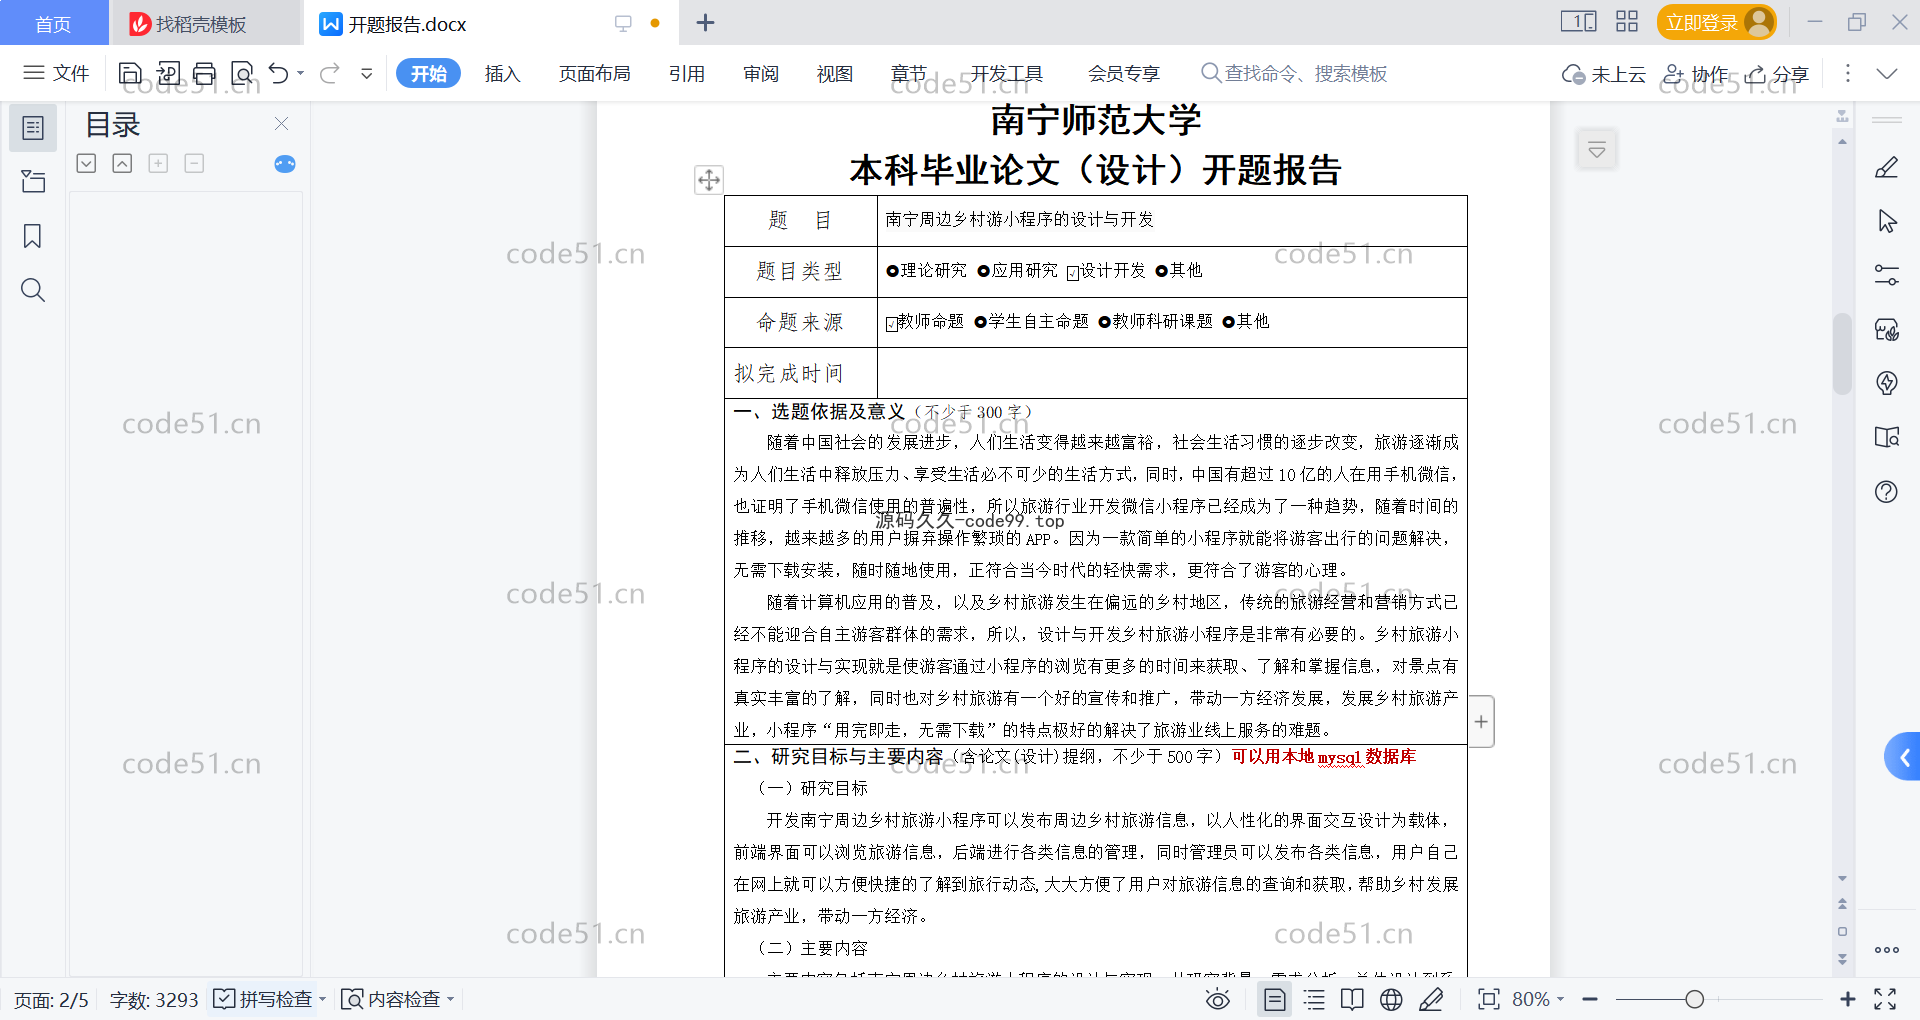Click the Undo arrow icon
The width and height of the screenshot is (1920, 1020).
[x=279, y=73]
